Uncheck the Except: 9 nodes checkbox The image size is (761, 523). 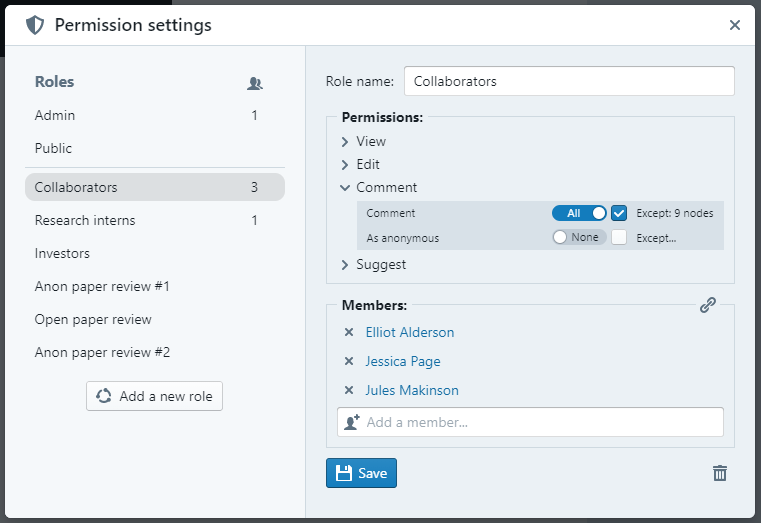619,213
